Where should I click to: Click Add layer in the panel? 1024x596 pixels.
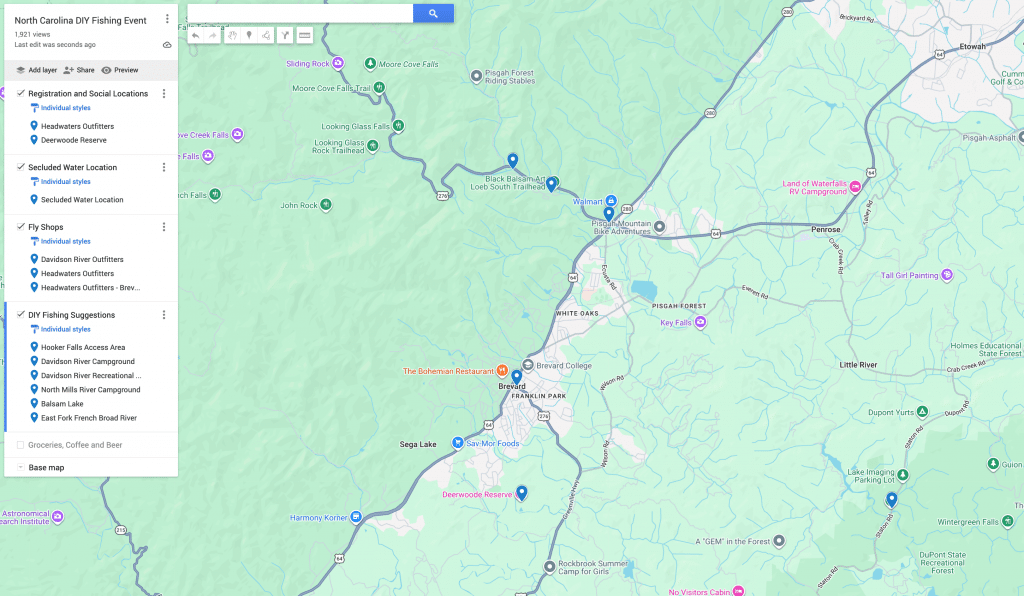click(37, 70)
